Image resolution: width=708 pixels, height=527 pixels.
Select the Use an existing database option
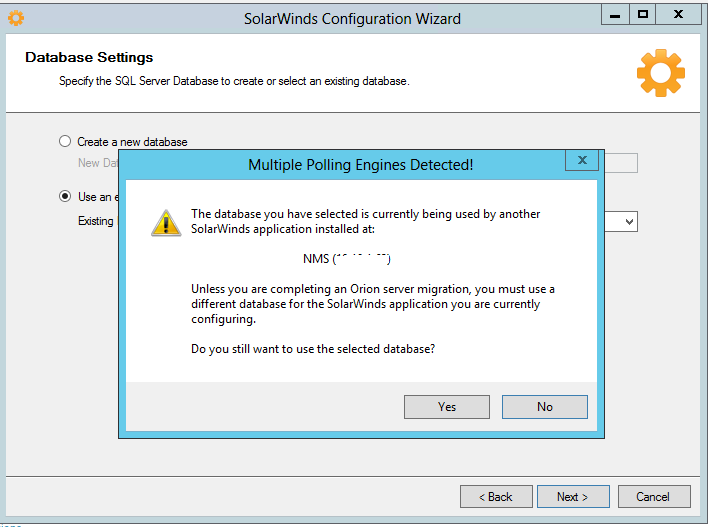[x=65, y=196]
